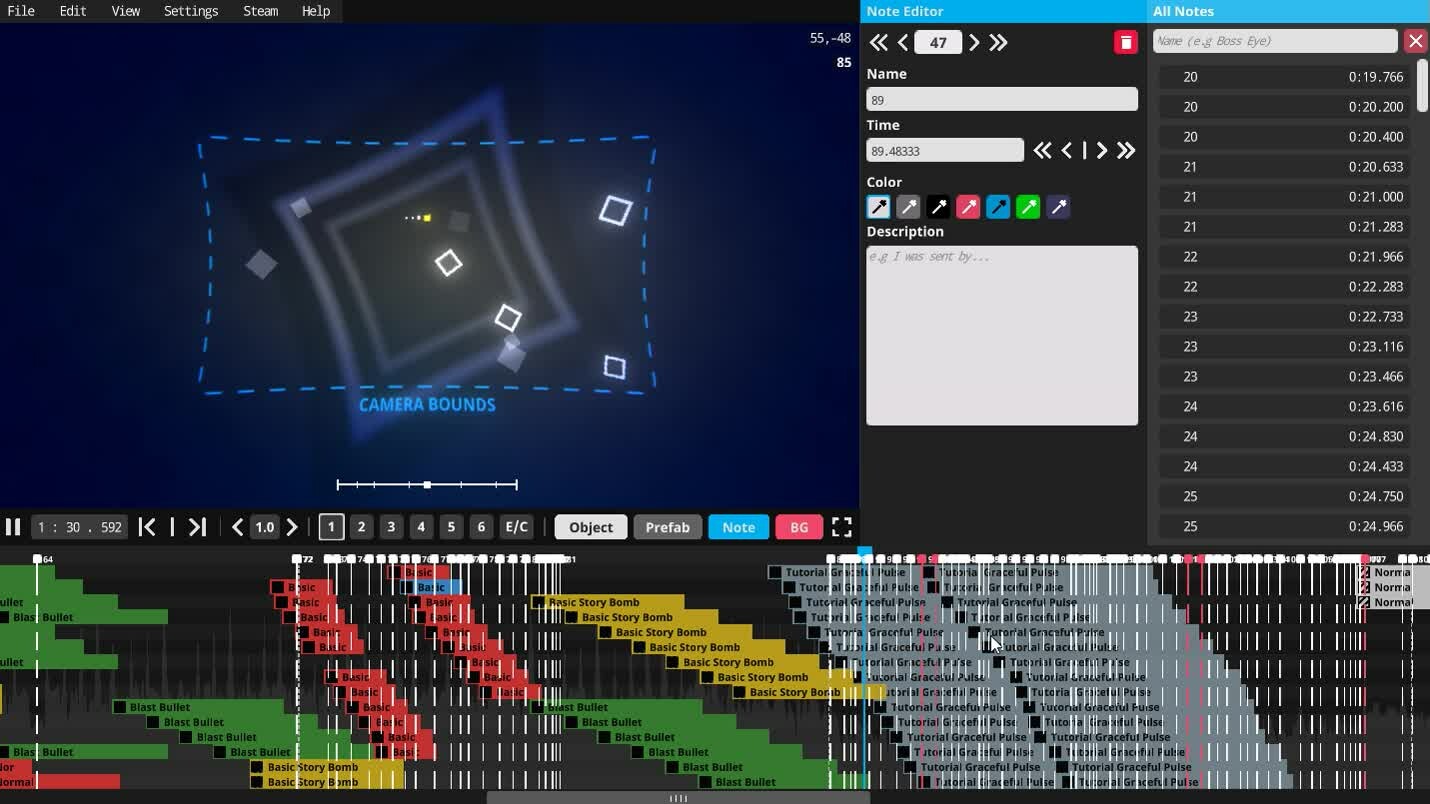Go to the next note chevron
The height and width of the screenshot is (804, 1430).
pyautogui.click(x=974, y=42)
